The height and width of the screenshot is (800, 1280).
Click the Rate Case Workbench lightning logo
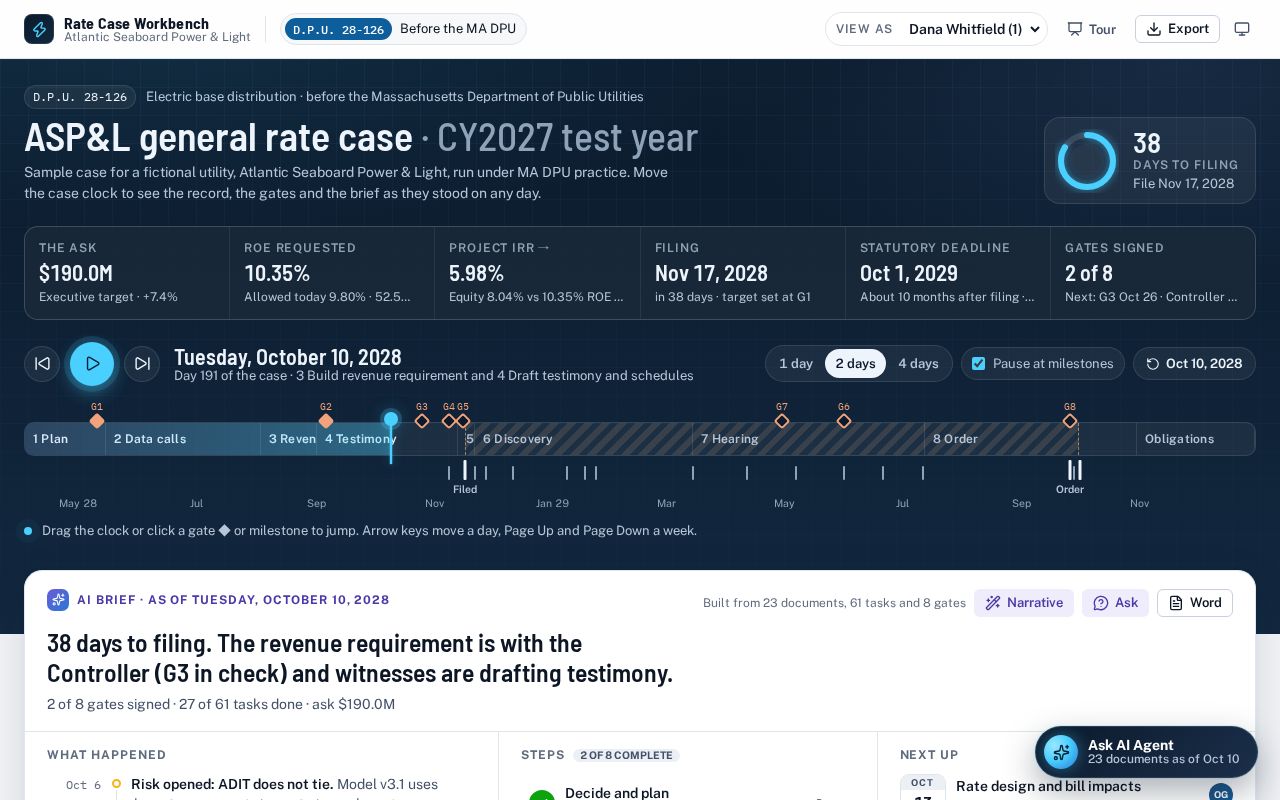click(39, 29)
